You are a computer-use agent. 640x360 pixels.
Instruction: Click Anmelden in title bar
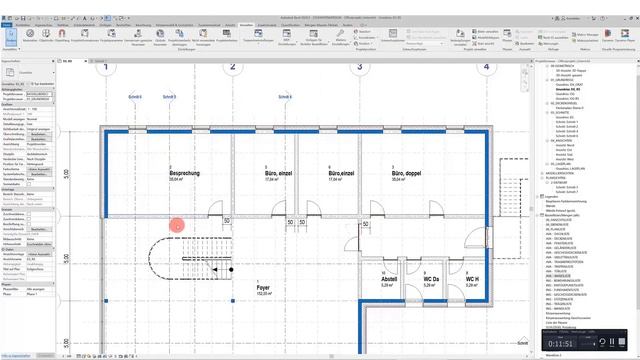[571, 18]
